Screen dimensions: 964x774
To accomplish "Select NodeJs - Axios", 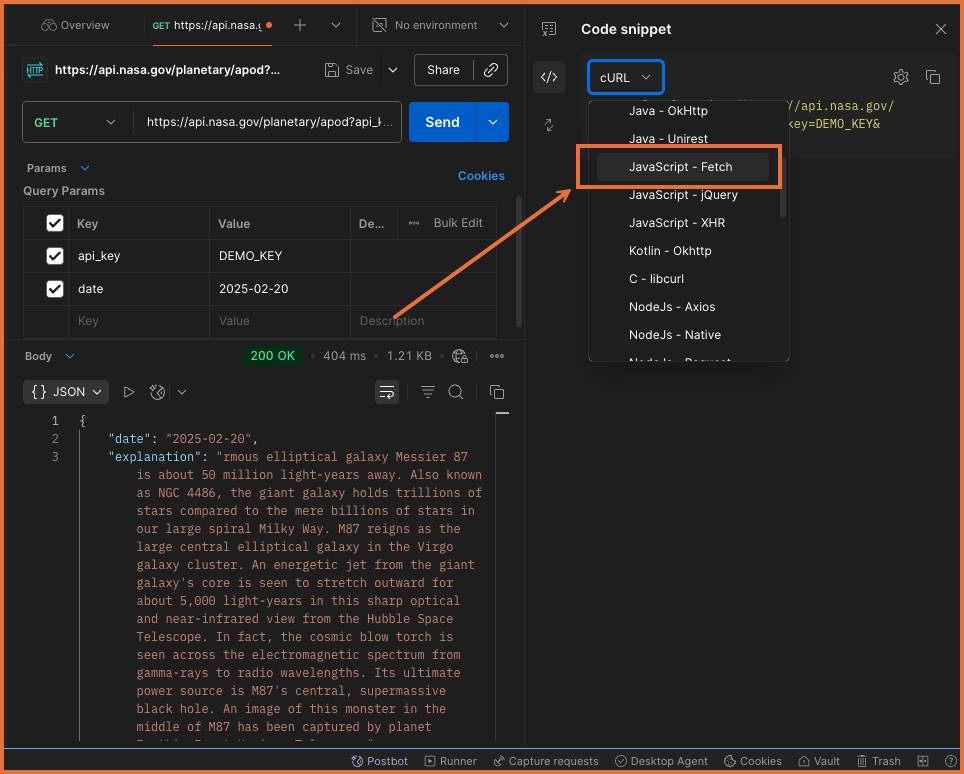I will pyautogui.click(x=684, y=307).
